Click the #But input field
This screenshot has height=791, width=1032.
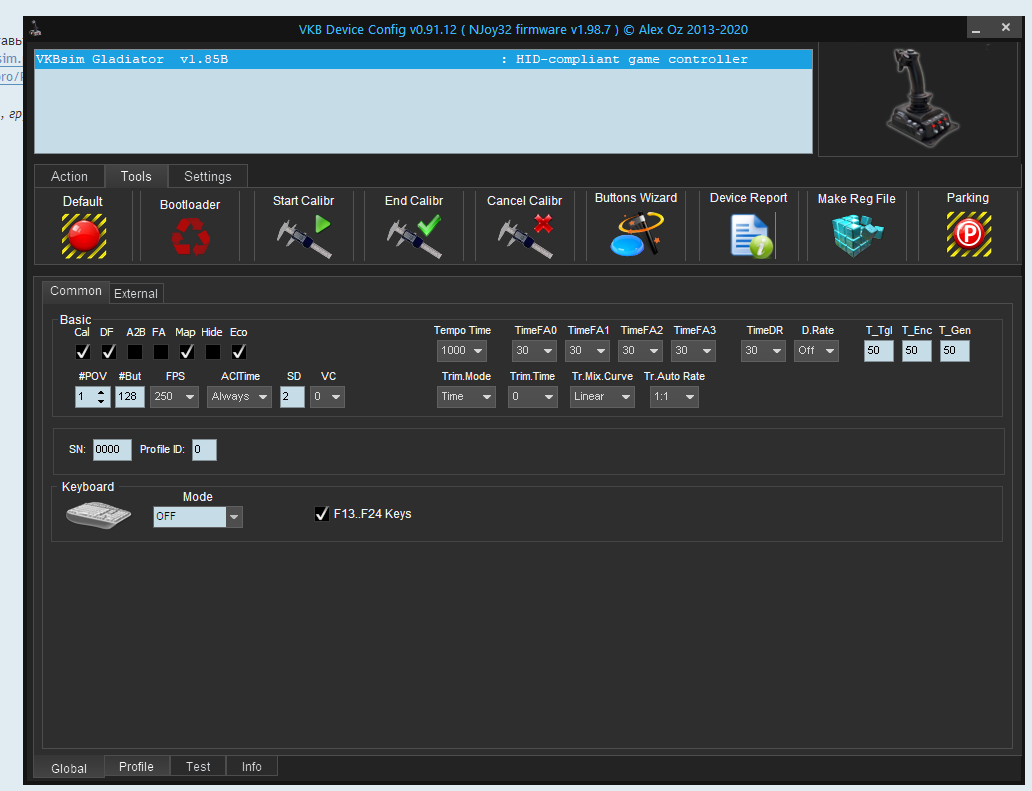130,397
